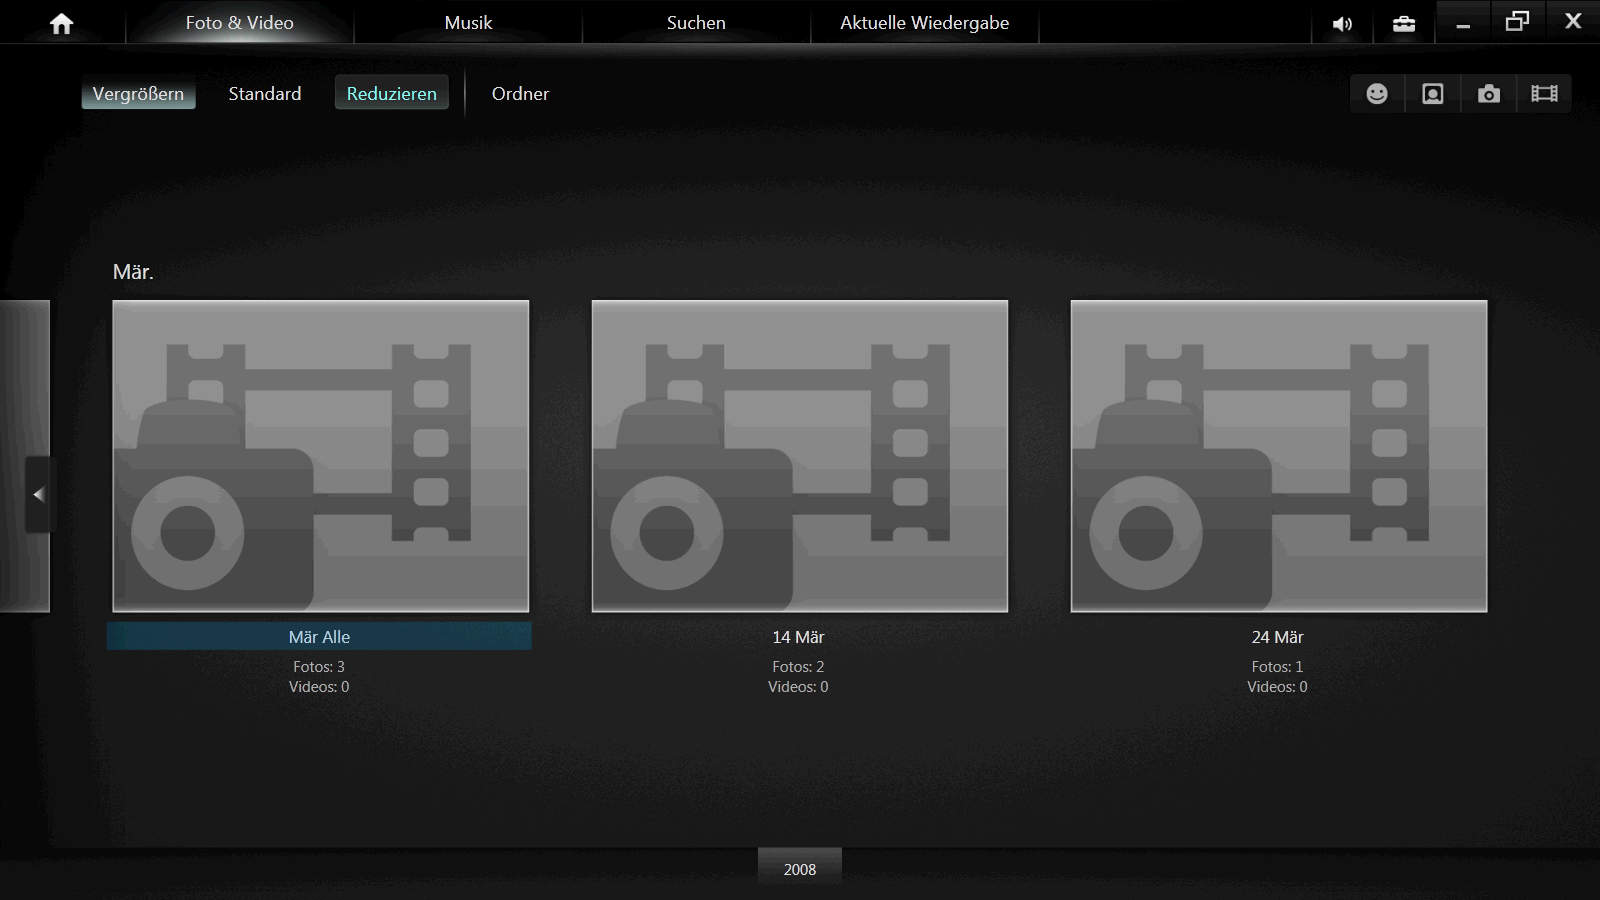Click the 14 Mär label

(798, 637)
